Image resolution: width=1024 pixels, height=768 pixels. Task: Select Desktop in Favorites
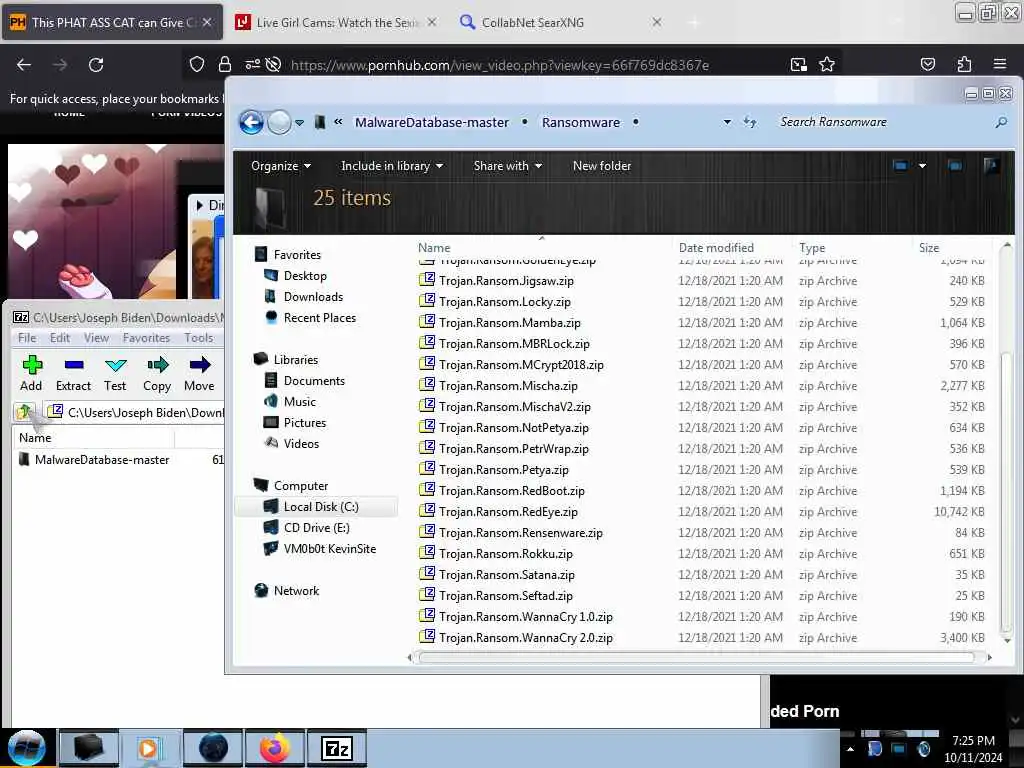305,276
